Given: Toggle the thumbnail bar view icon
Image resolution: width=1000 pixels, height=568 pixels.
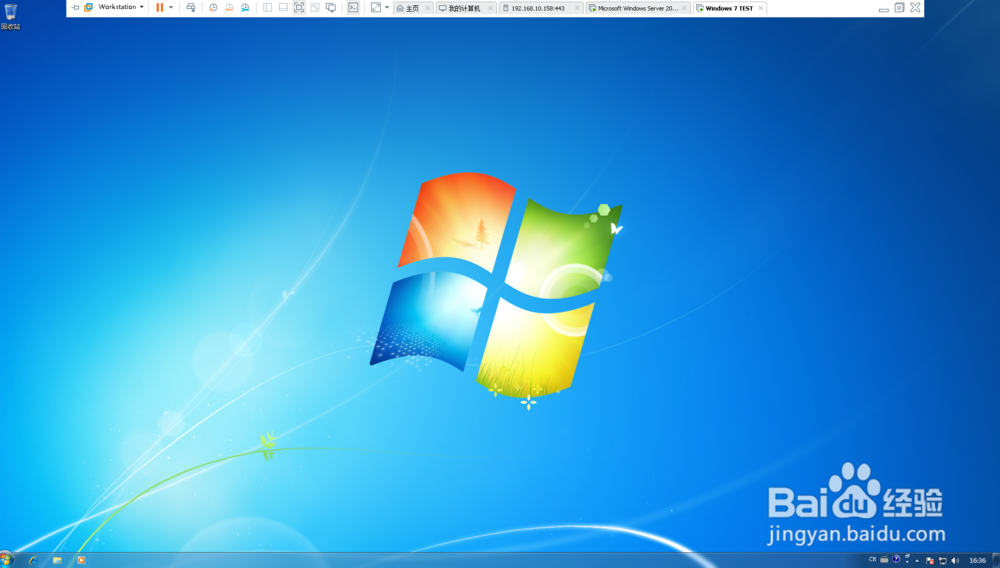Looking at the screenshot, I should tap(283, 8).
